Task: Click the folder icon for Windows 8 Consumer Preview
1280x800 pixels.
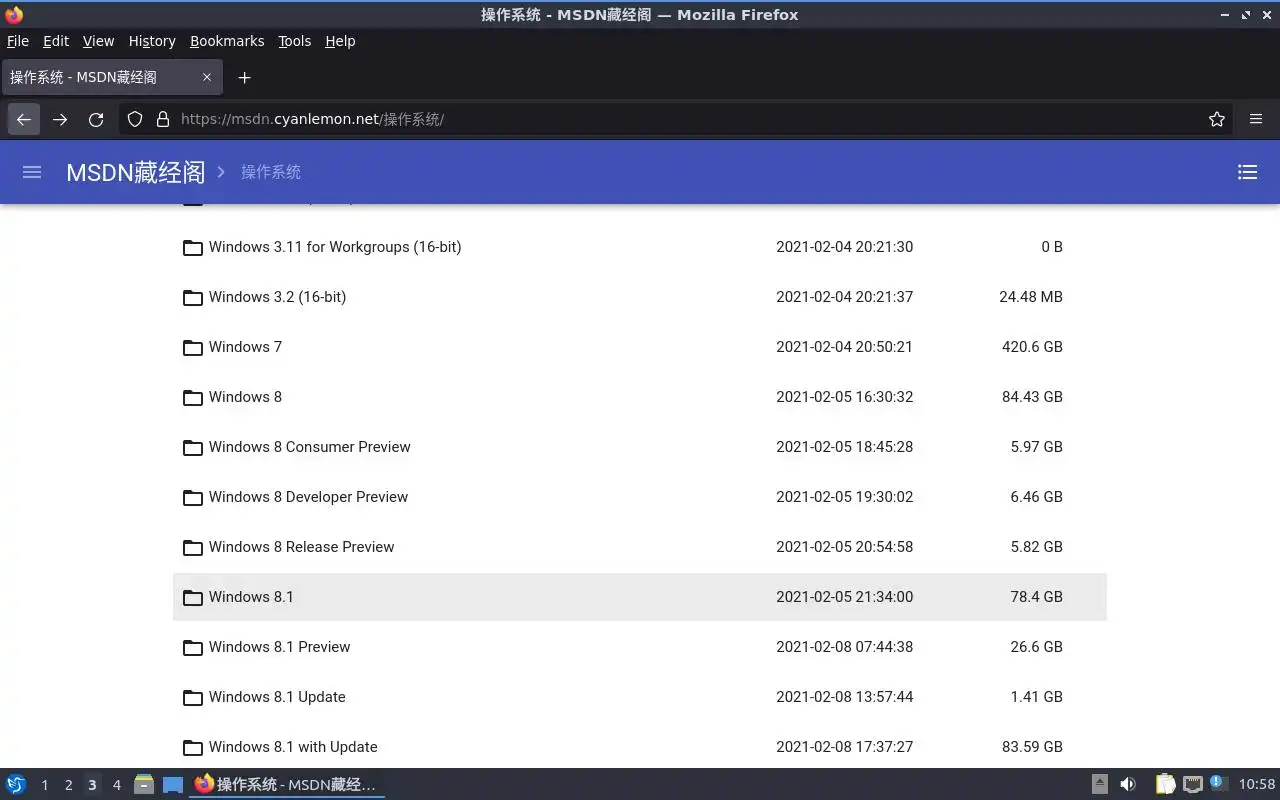Action: point(193,447)
